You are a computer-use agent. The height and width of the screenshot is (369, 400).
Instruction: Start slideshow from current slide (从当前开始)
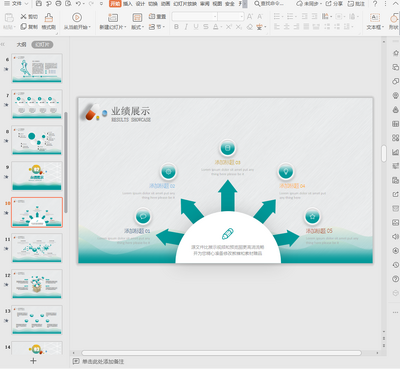click(x=77, y=21)
